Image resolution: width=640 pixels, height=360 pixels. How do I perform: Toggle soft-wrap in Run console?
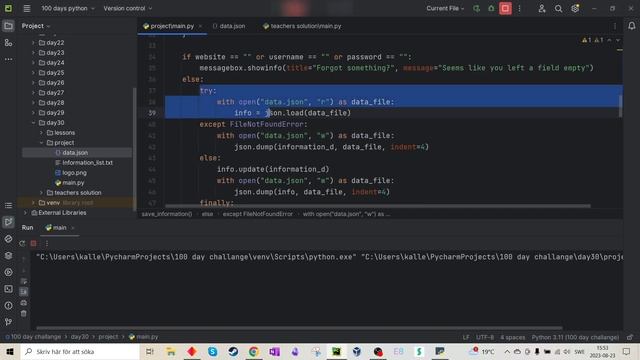coord(24,281)
